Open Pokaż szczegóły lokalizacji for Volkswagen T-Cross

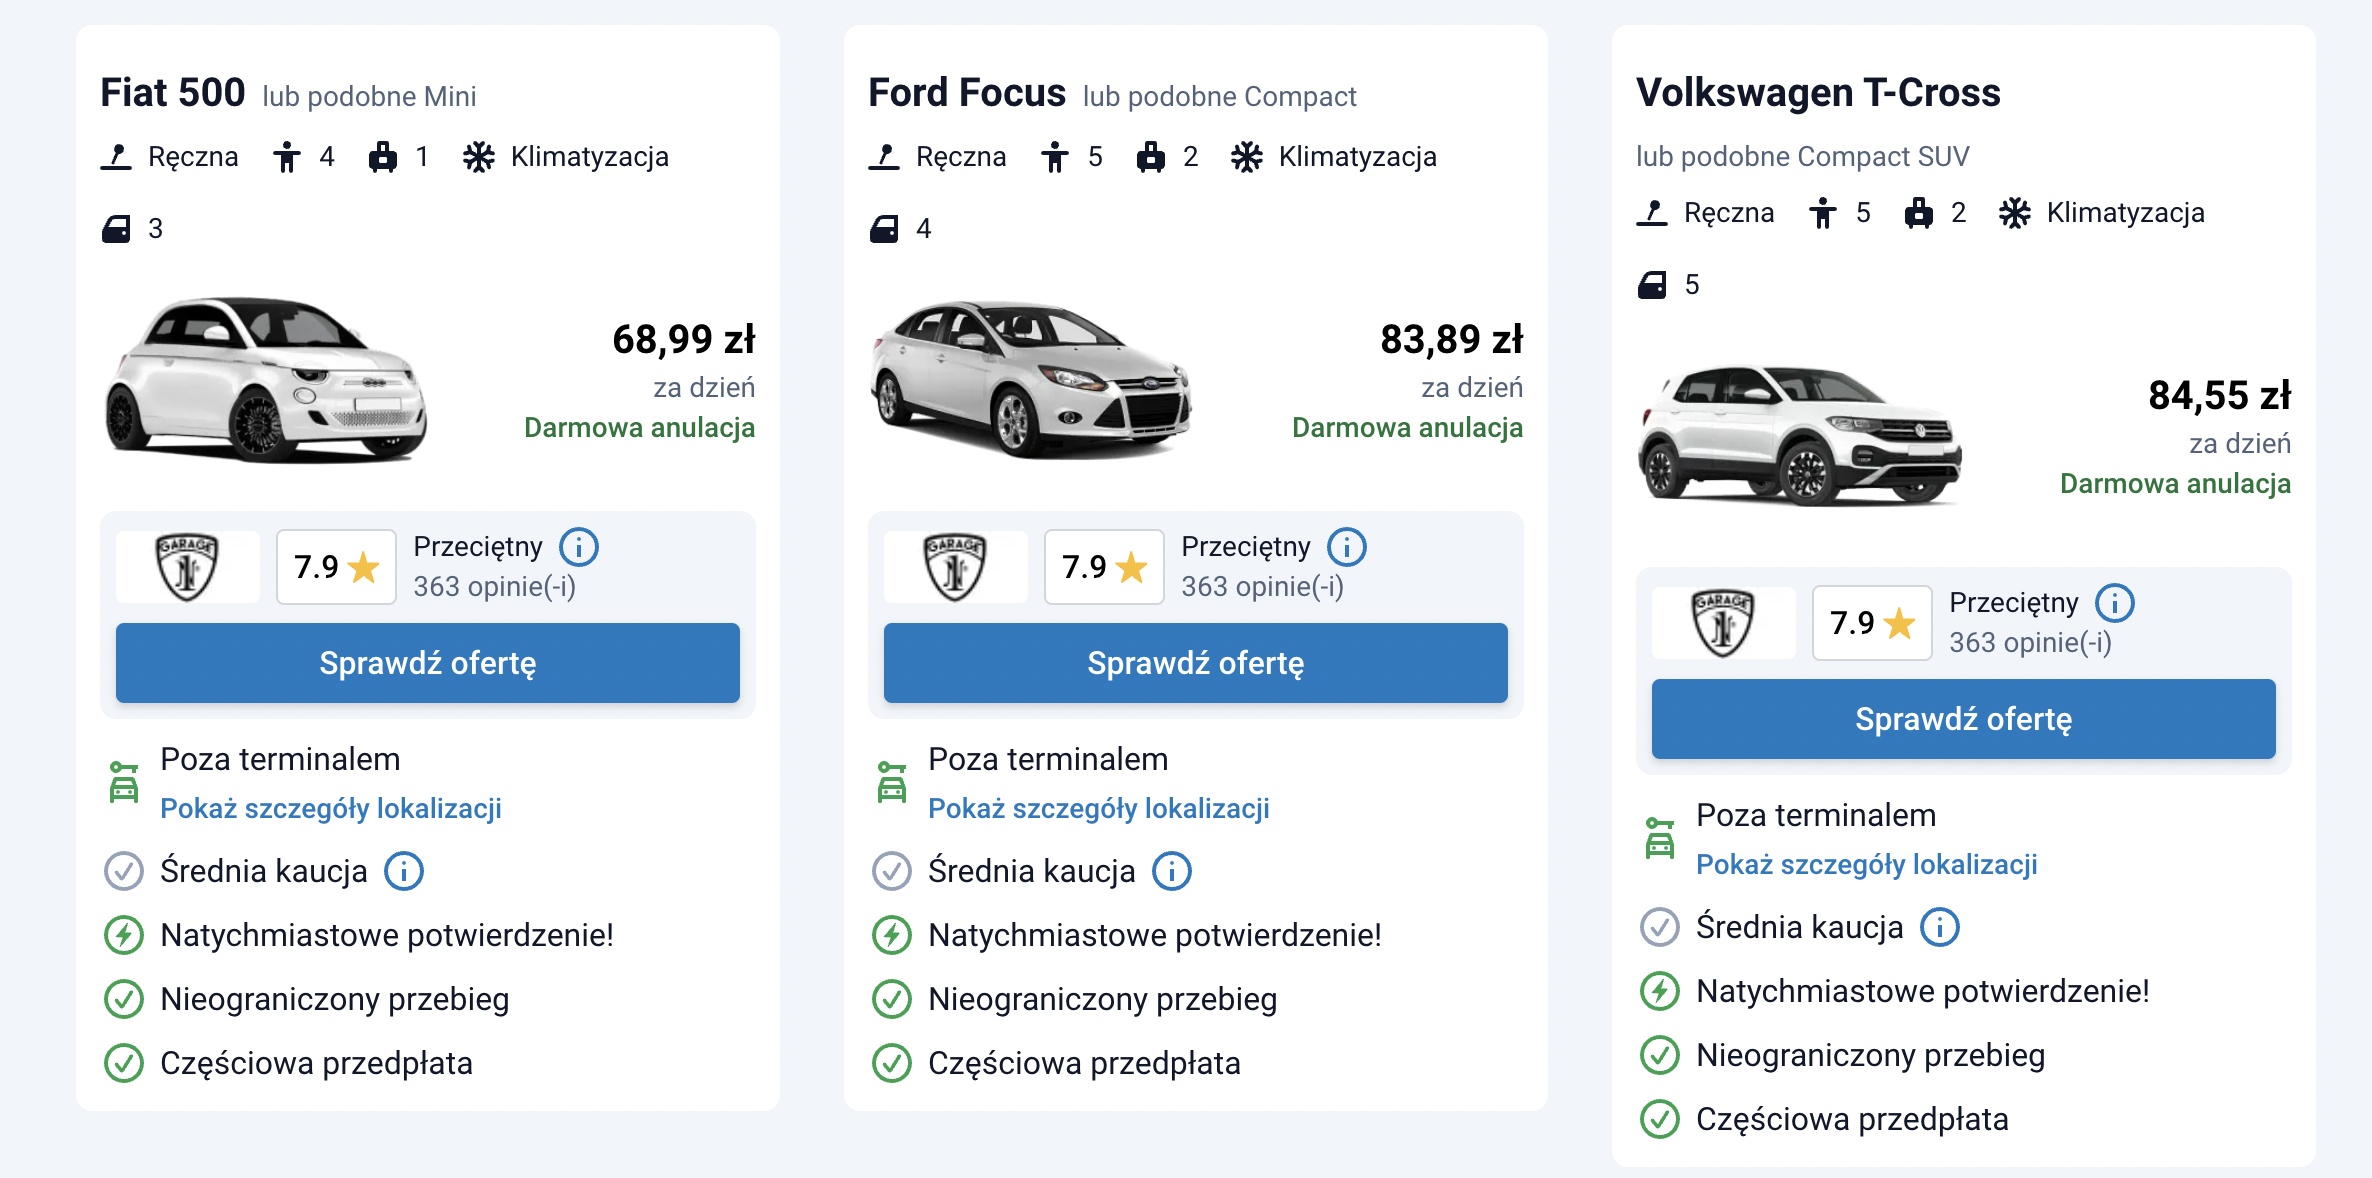point(1867,864)
